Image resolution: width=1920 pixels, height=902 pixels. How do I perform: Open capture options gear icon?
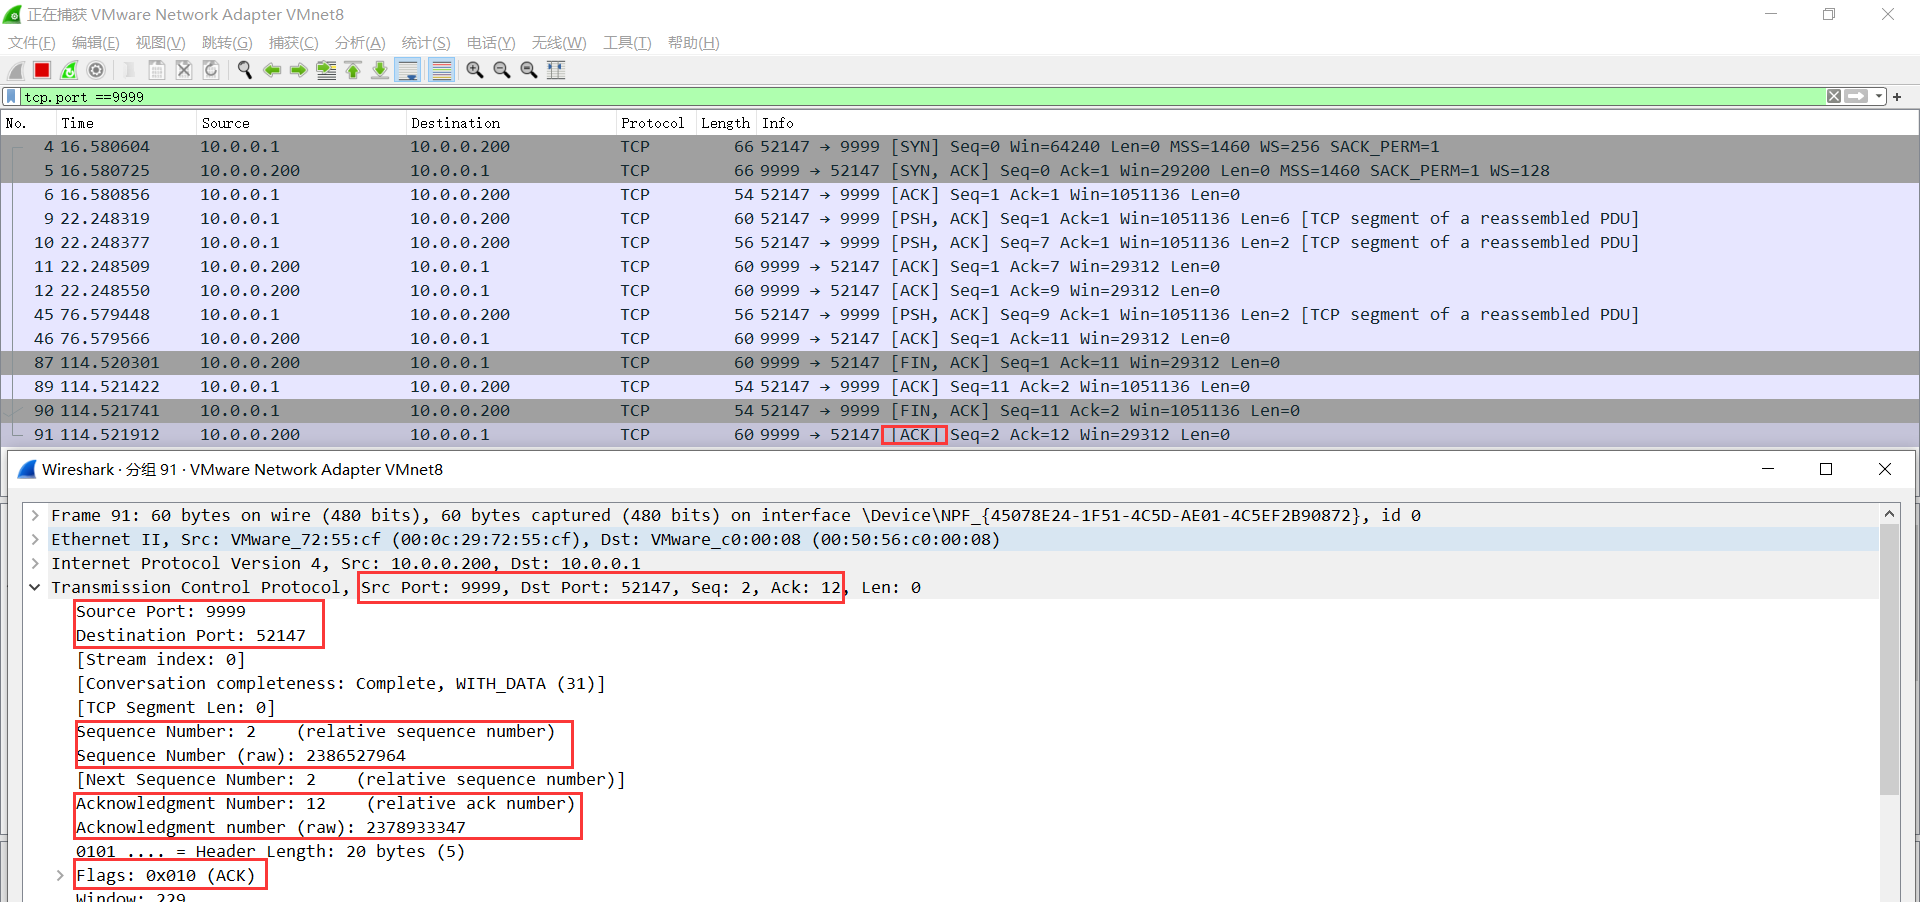[96, 70]
